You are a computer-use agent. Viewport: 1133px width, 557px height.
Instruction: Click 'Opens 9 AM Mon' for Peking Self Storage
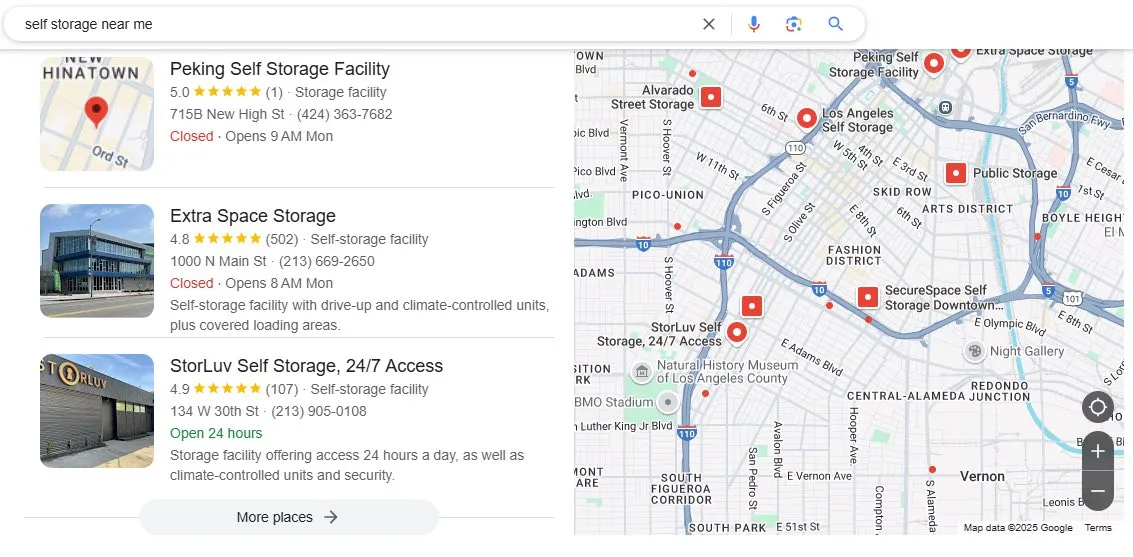click(279, 136)
